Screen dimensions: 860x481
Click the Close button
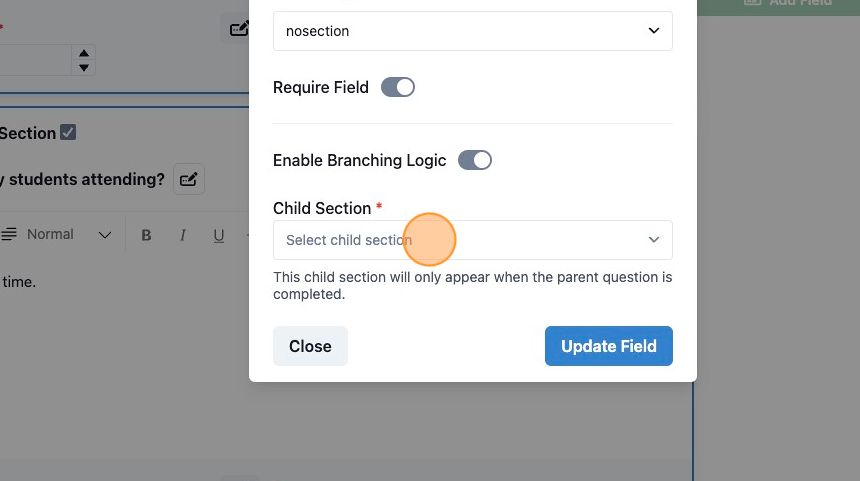tap(310, 346)
